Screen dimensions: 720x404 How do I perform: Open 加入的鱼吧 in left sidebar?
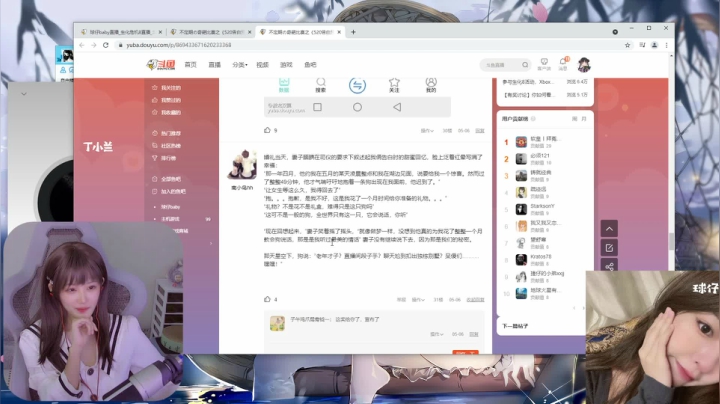[x=169, y=191]
